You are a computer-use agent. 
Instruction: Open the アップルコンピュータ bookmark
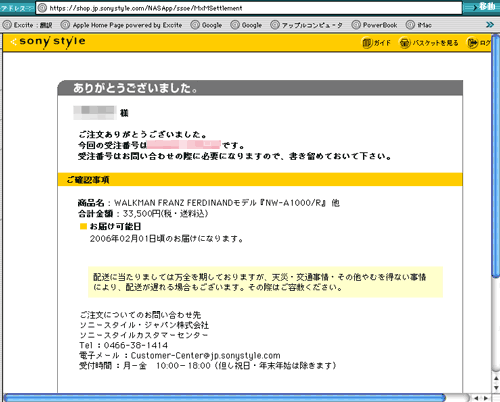click(312, 25)
